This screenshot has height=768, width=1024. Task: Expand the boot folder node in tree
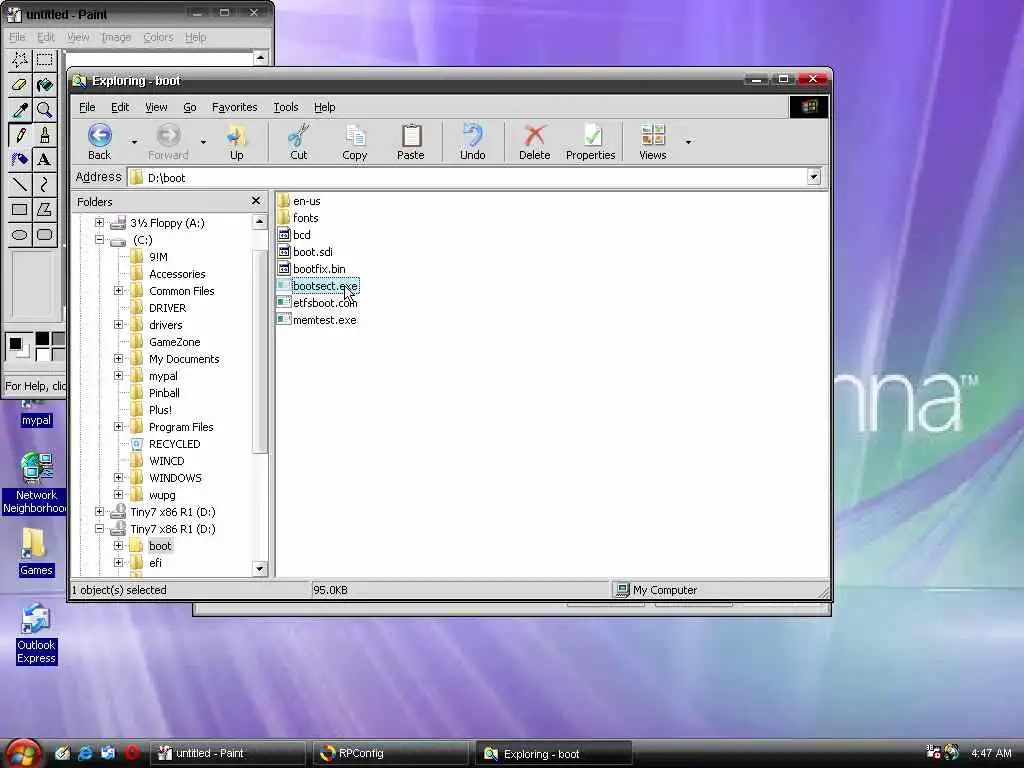click(118, 545)
